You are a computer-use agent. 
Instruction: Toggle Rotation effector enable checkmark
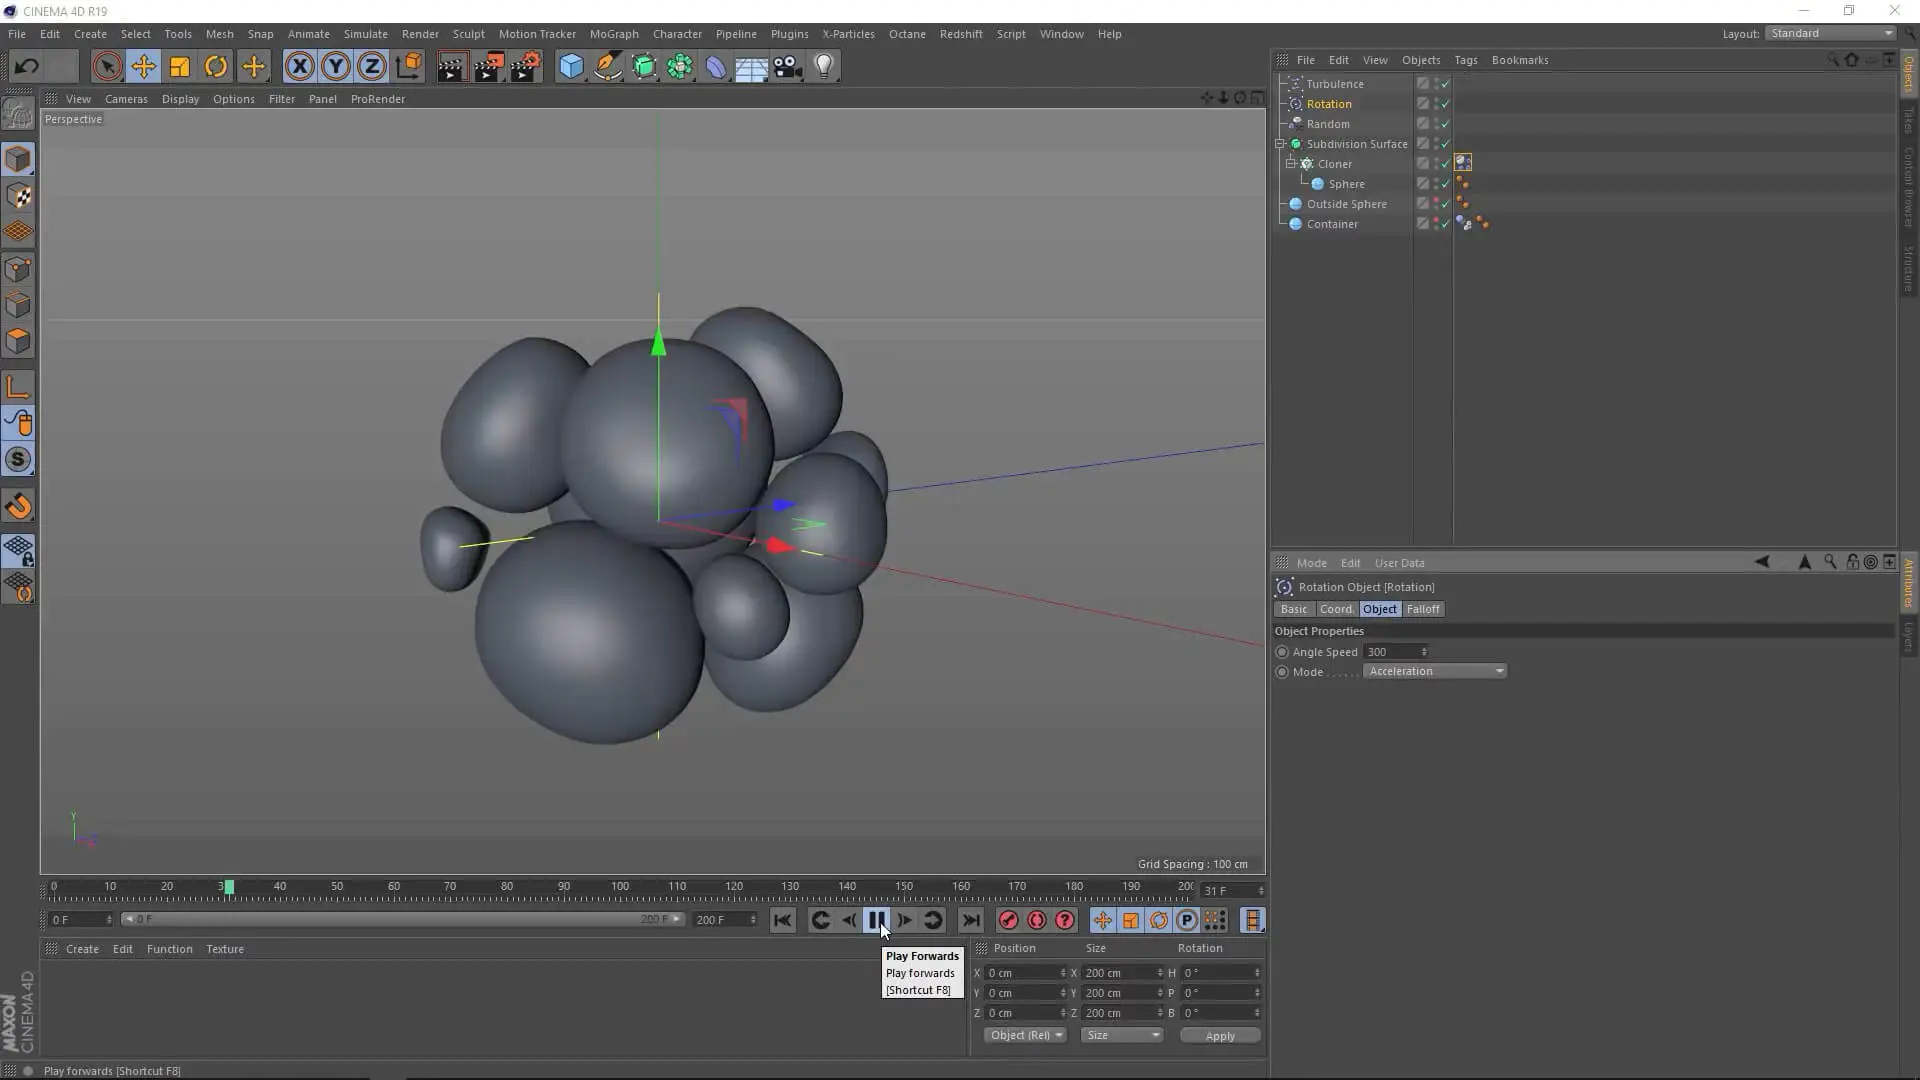point(1445,104)
